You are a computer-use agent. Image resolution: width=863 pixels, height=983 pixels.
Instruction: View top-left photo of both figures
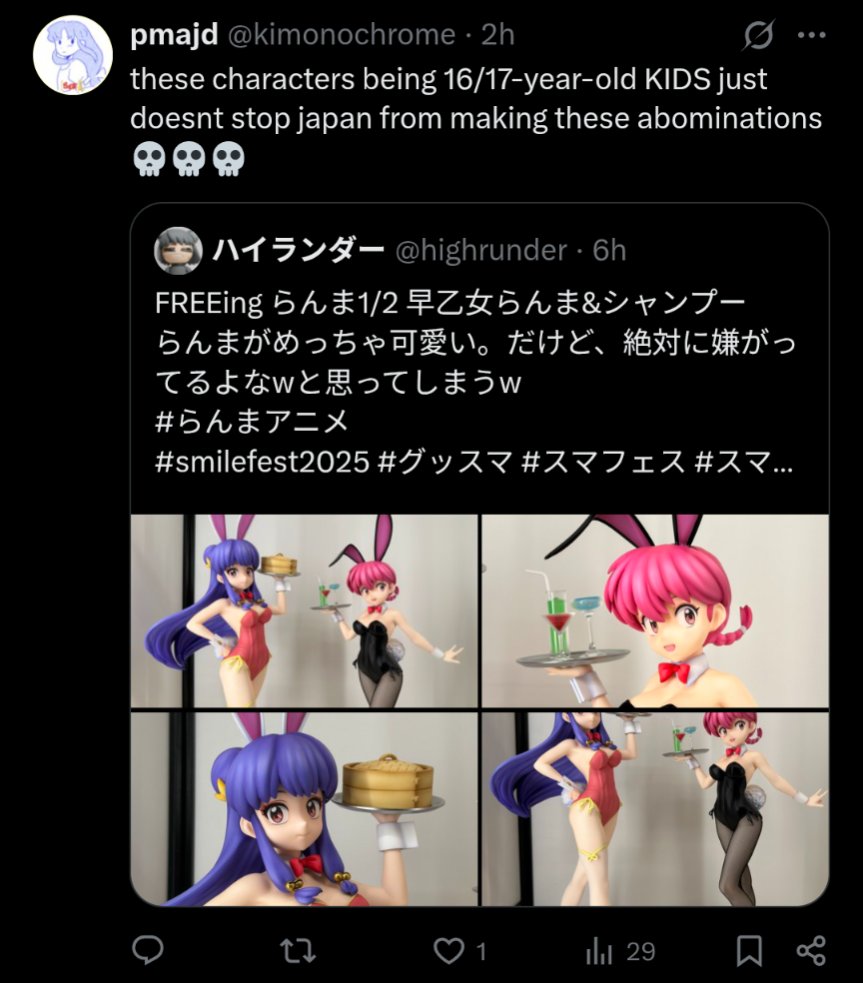click(x=304, y=611)
